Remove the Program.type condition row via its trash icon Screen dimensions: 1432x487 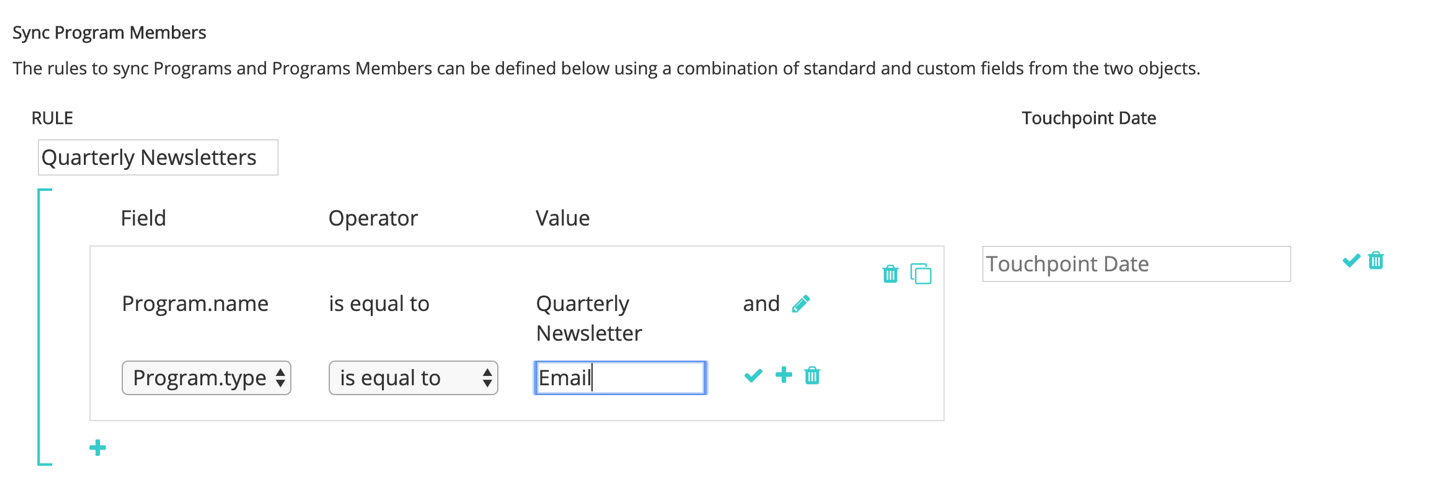pyautogui.click(x=812, y=375)
